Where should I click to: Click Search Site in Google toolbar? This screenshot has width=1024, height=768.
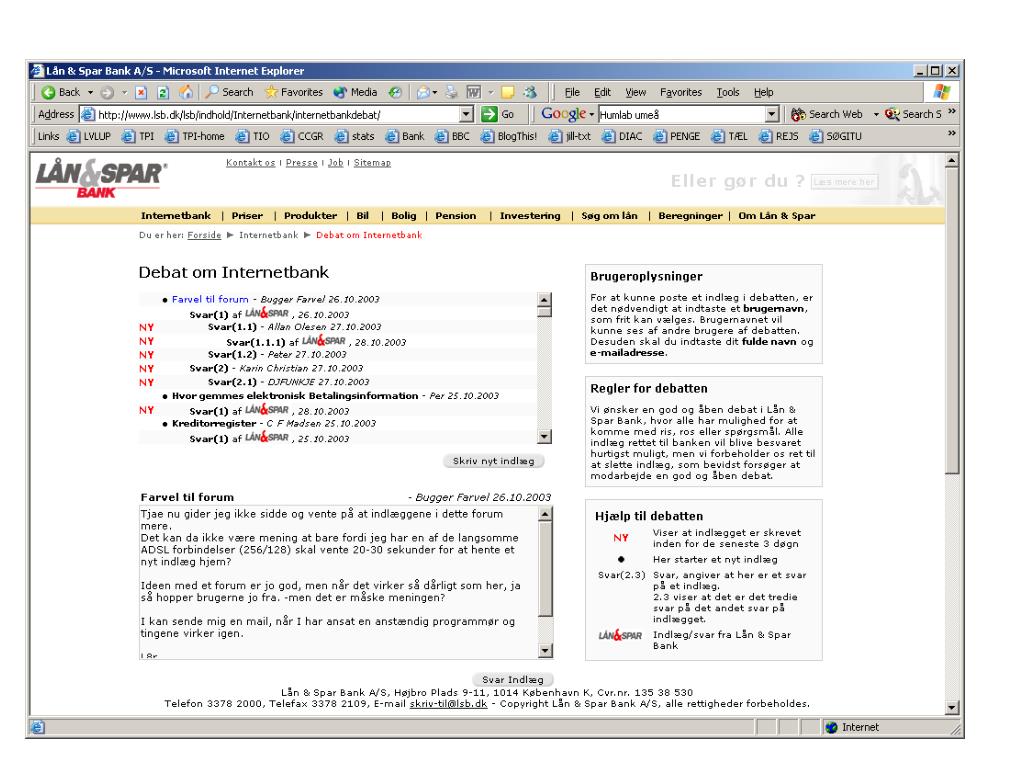coord(913,114)
